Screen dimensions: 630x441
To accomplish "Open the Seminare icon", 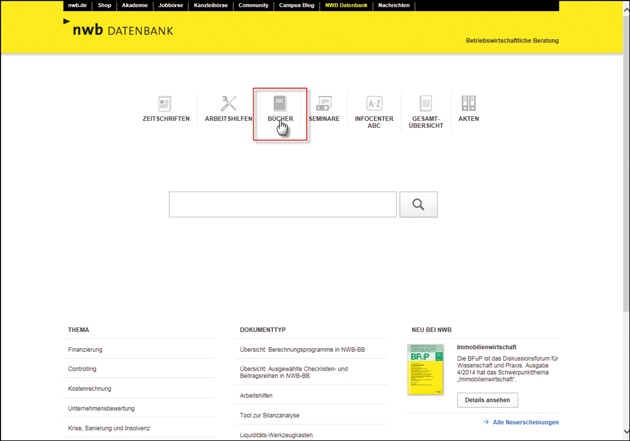I will pyautogui.click(x=324, y=104).
